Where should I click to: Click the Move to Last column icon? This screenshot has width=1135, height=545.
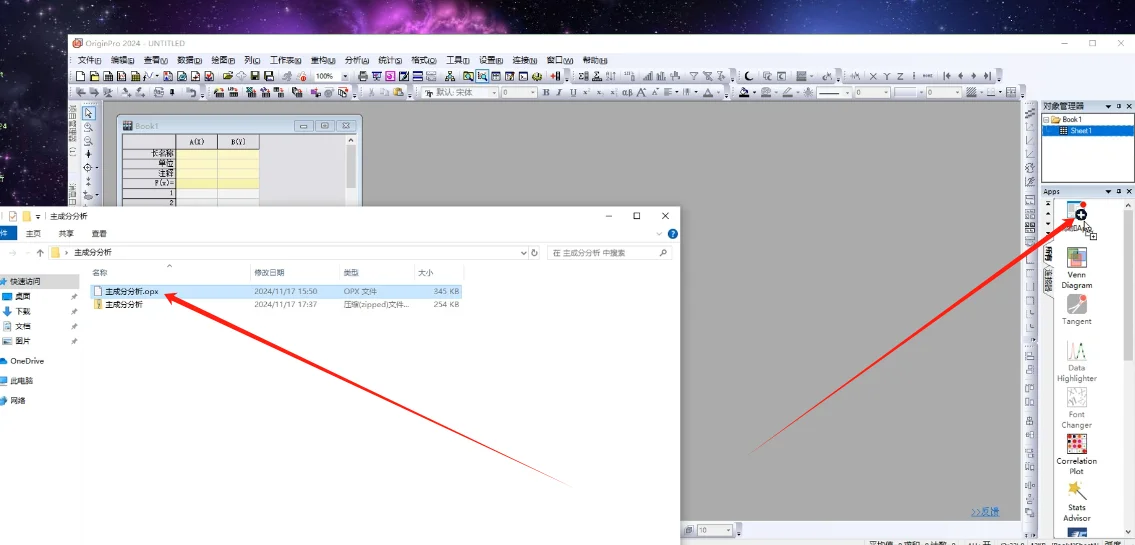click(987, 76)
